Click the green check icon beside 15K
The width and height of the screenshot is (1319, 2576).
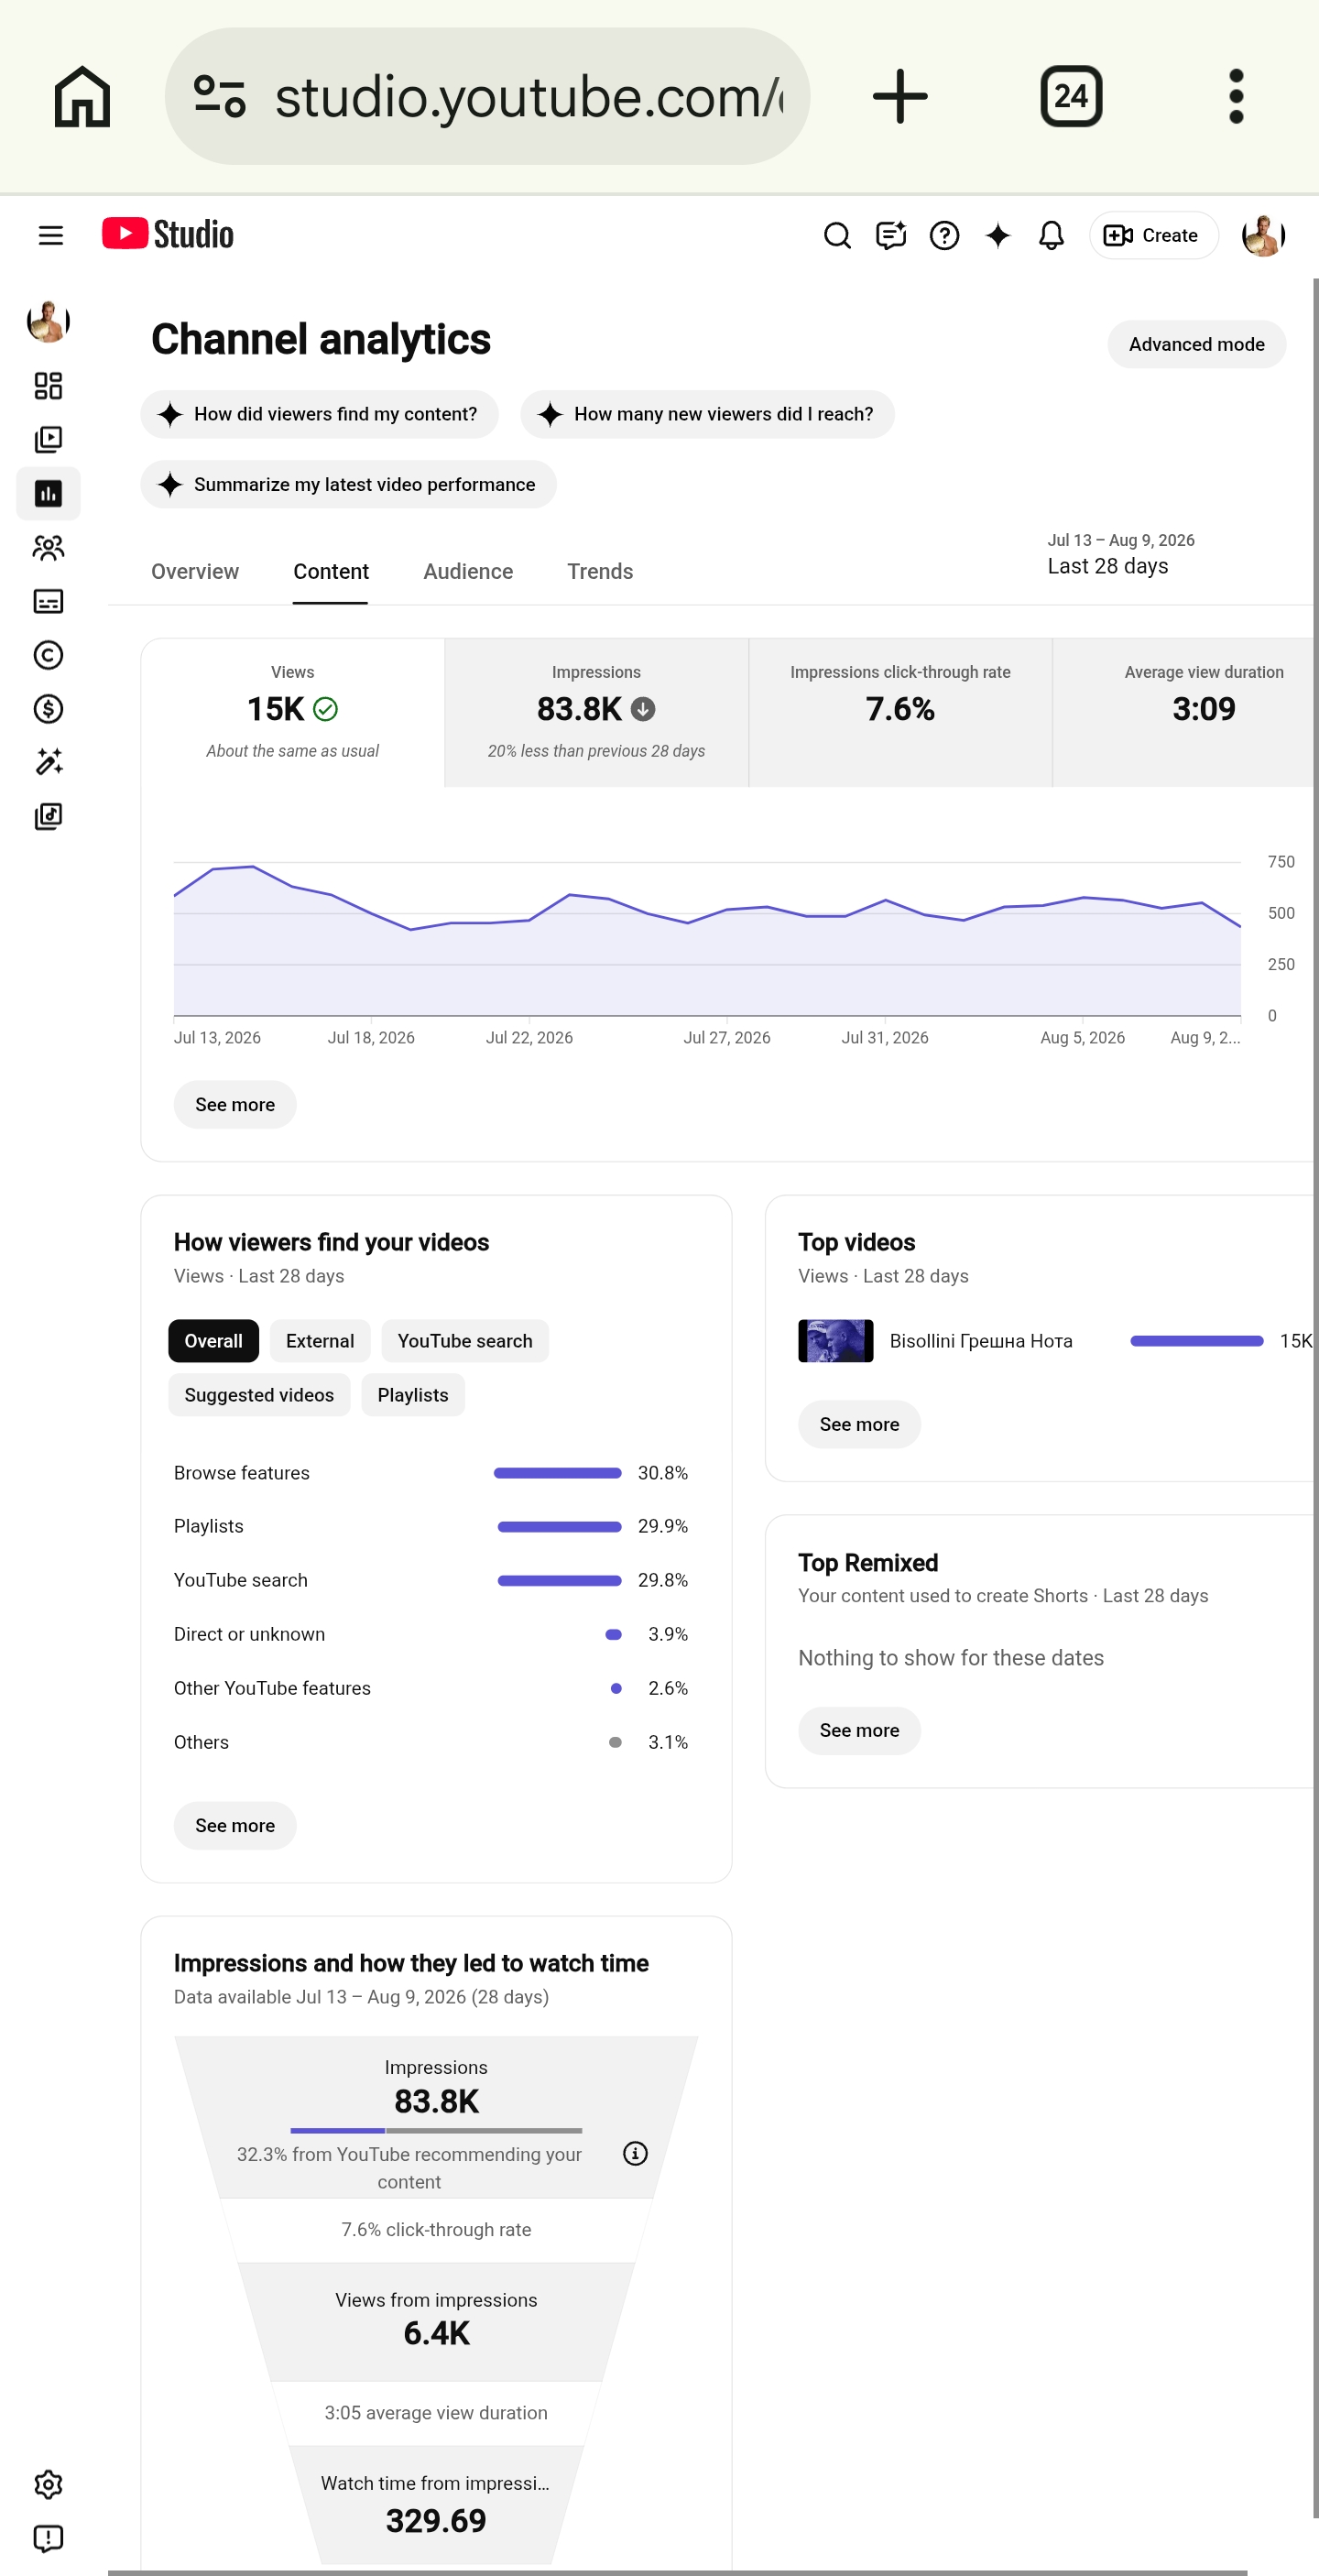[326, 709]
